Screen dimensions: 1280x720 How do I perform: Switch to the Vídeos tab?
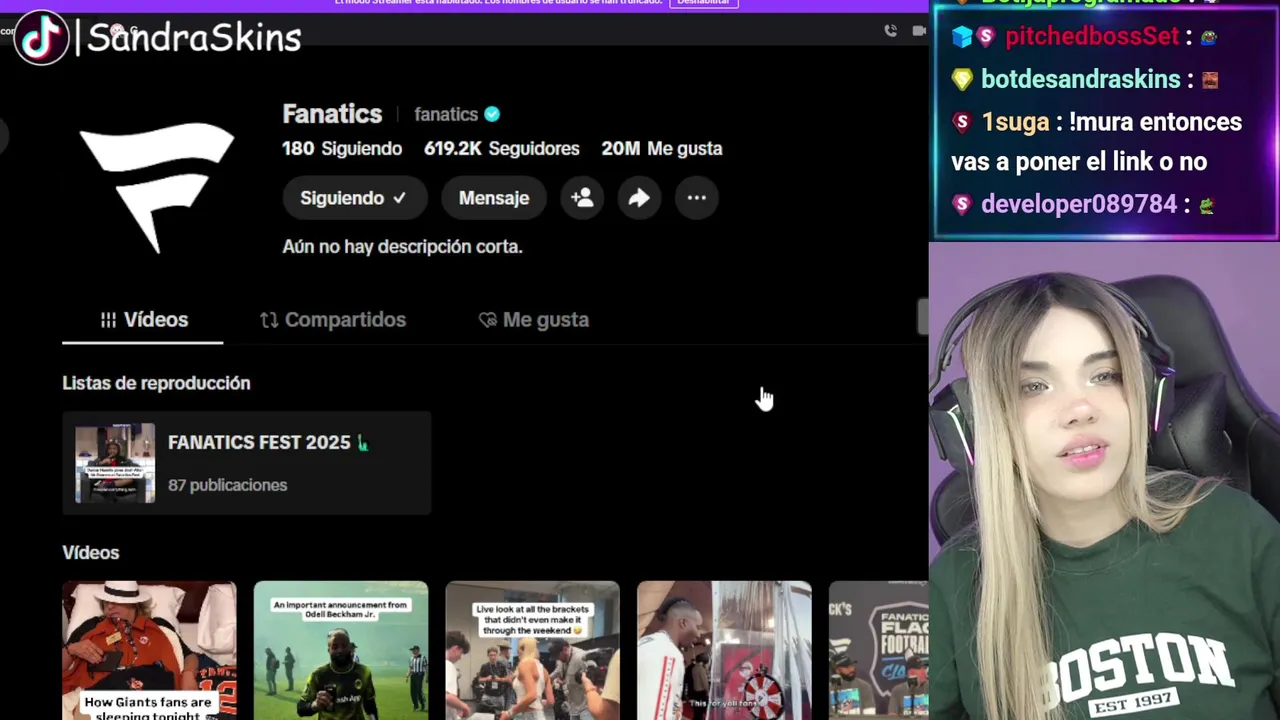point(143,320)
